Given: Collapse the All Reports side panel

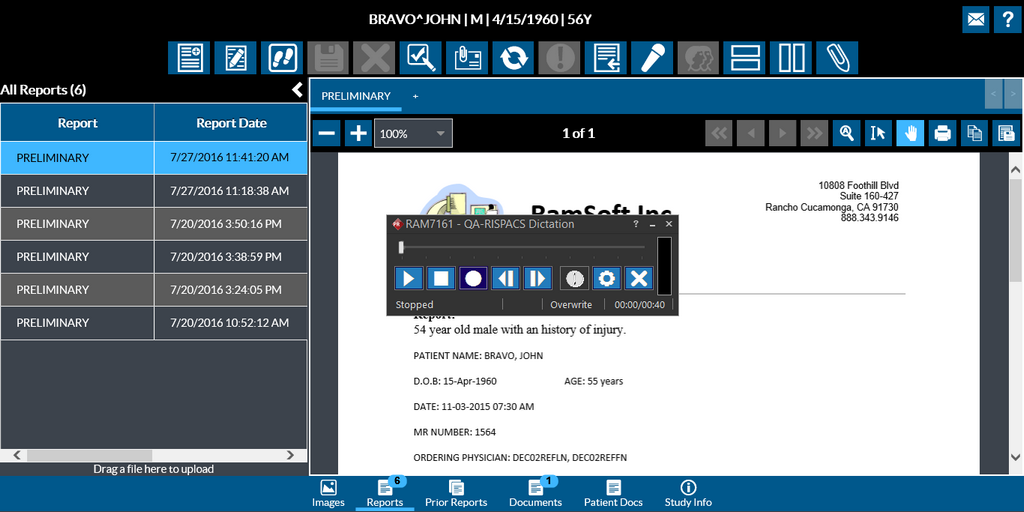Looking at the screenshot, I should [x=297, y=90].
